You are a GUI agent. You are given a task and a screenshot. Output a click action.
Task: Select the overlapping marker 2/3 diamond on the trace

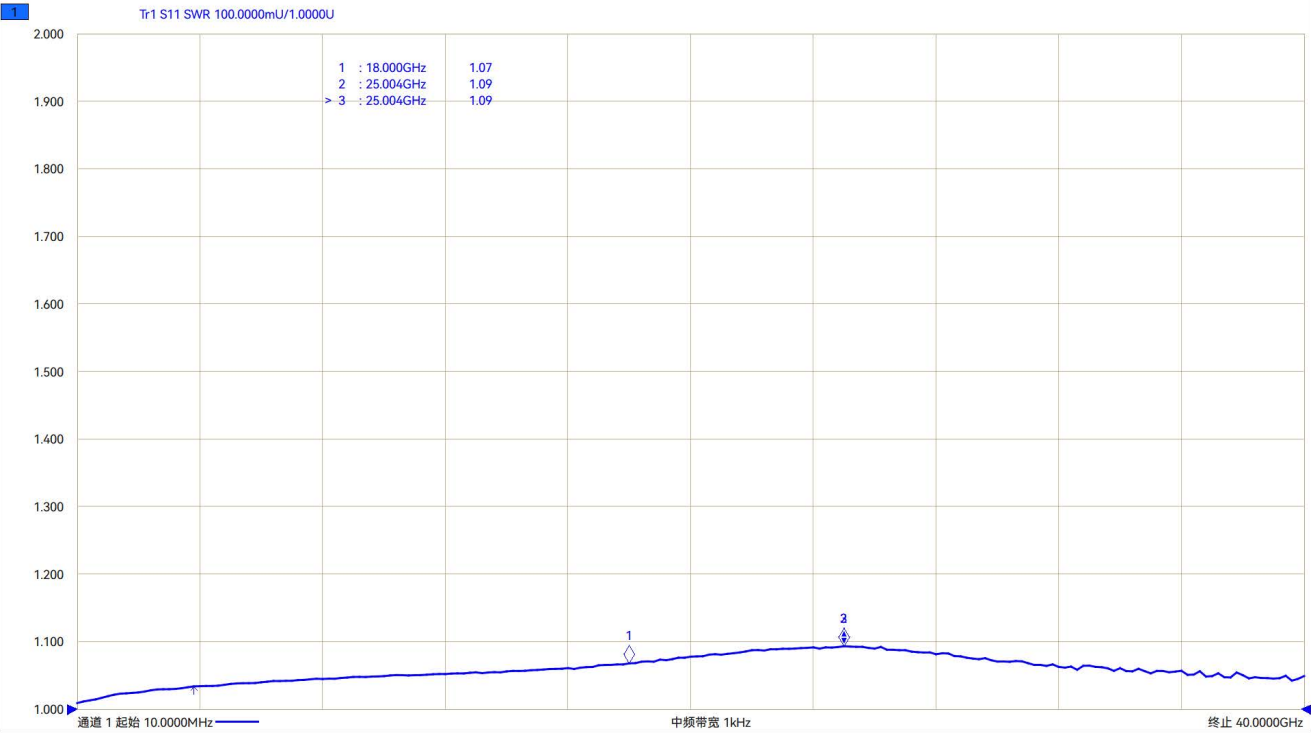point(844,636)
